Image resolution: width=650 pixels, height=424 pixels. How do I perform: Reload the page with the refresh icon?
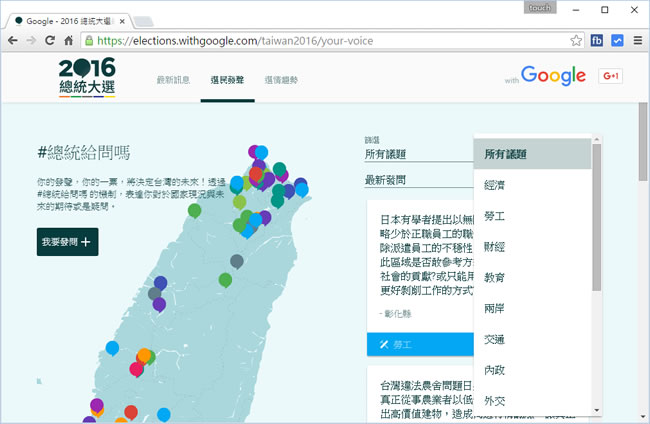point(49,41)
